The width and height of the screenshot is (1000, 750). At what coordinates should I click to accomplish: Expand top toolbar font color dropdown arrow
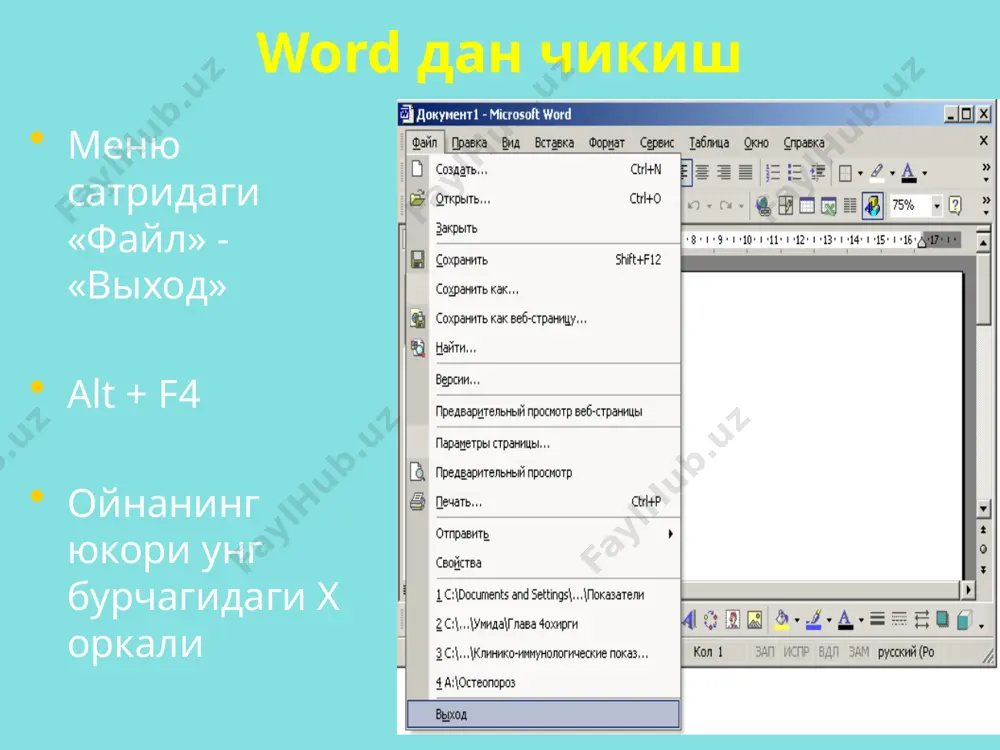(924, 173)
